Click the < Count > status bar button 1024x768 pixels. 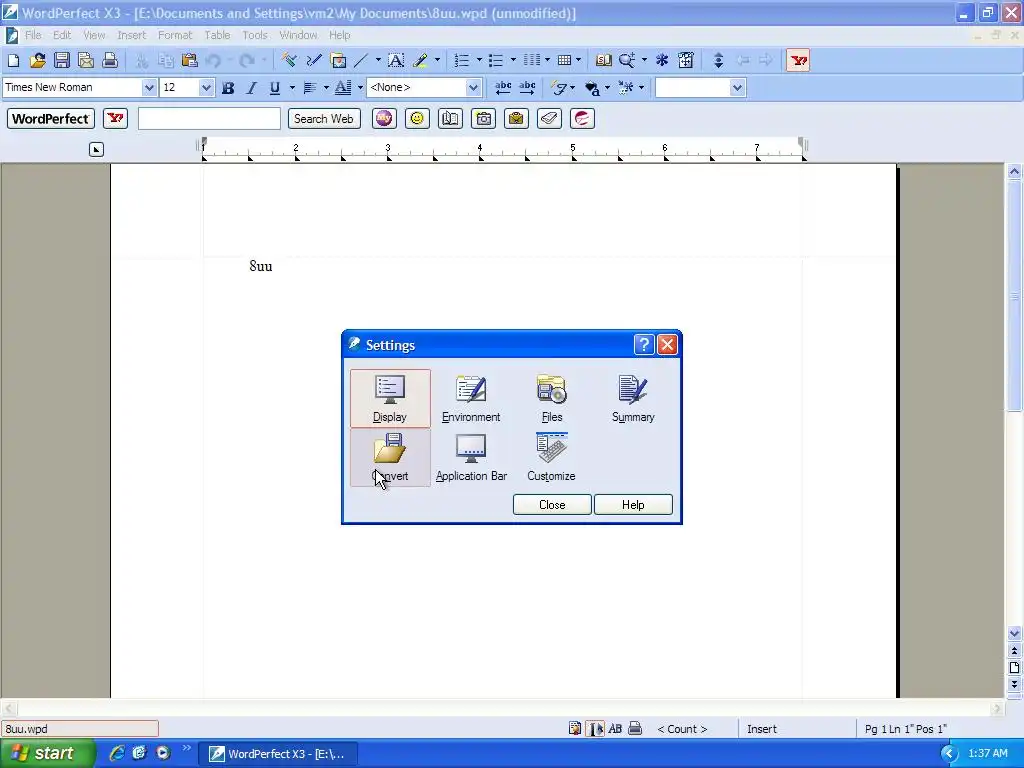(x=682, y=729)
